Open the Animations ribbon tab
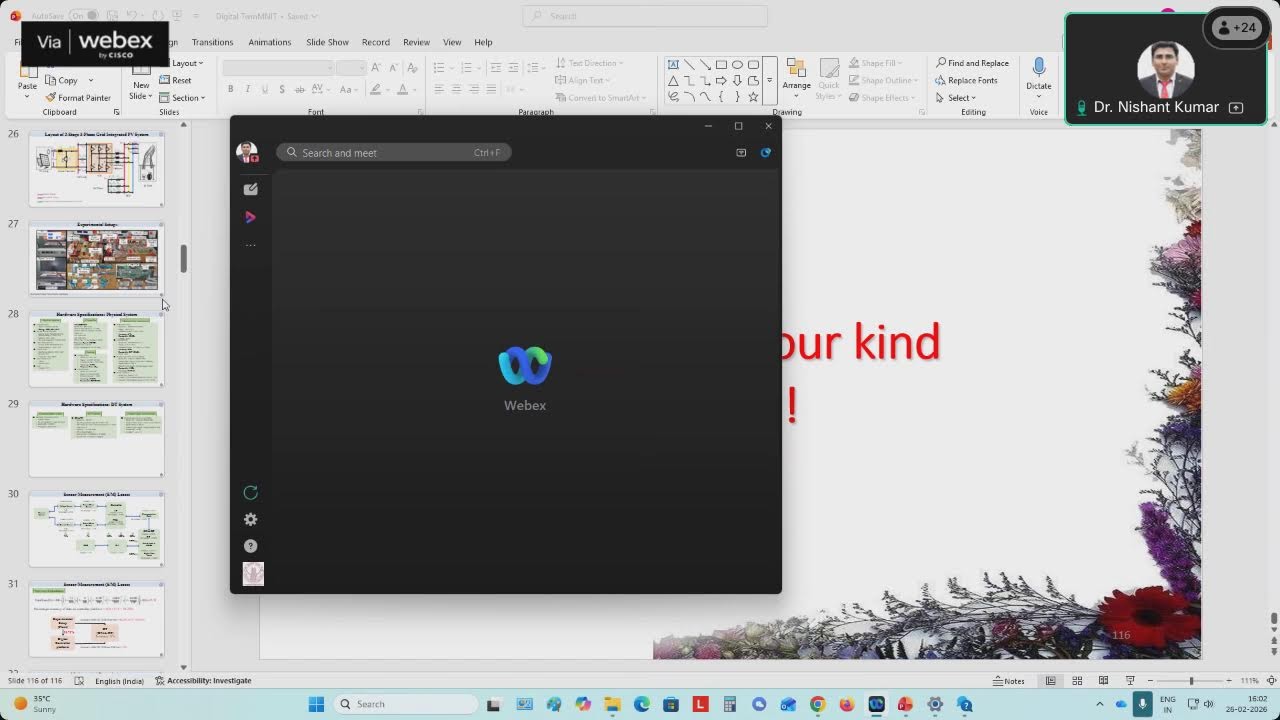 (x=270, y=42)
